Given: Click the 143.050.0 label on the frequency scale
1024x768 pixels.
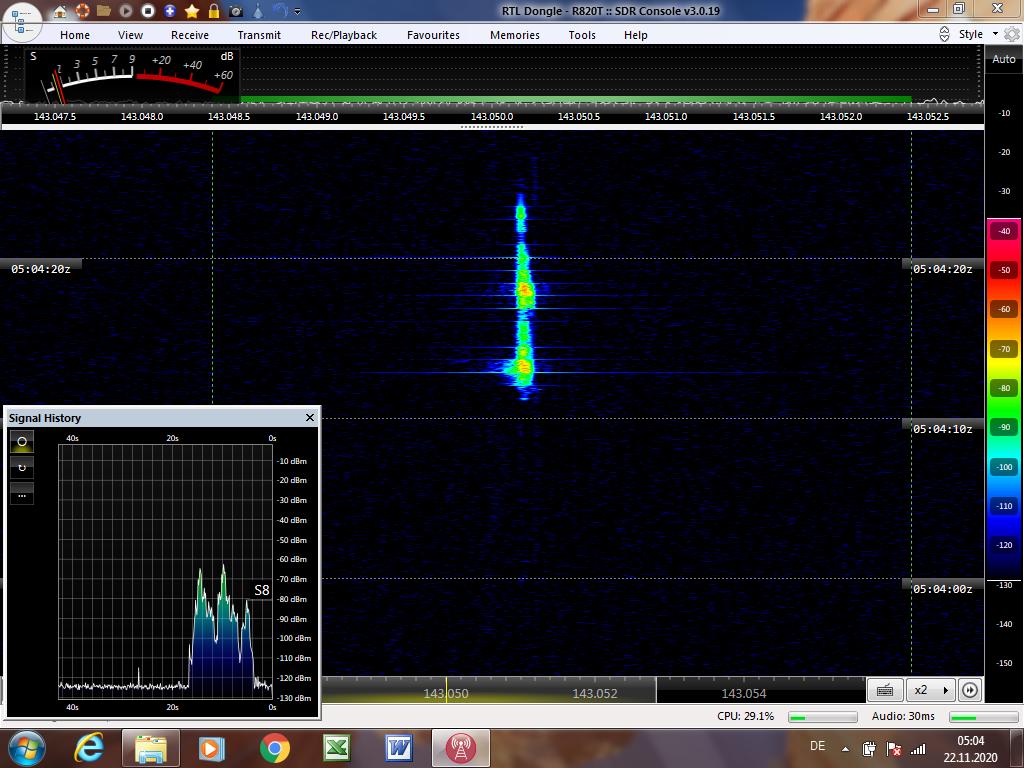Looking at the screenshot, I should [492, 116].
